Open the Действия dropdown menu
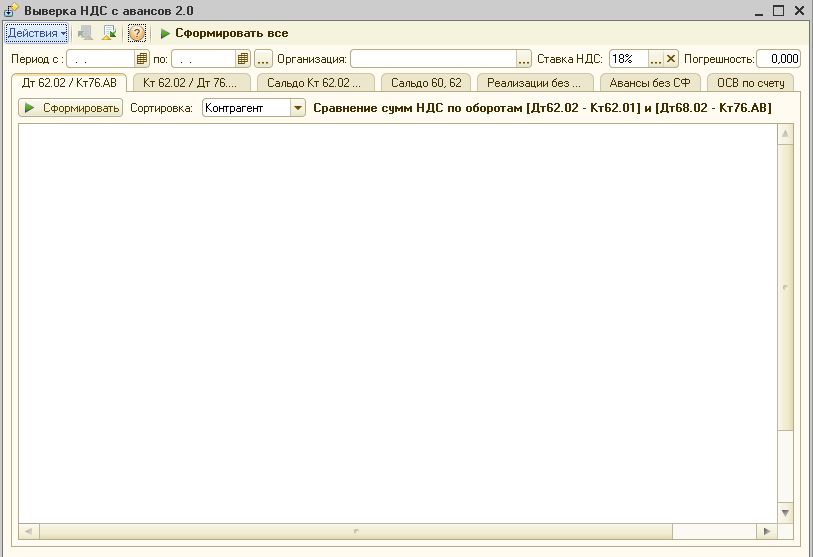 pos(36,33)
